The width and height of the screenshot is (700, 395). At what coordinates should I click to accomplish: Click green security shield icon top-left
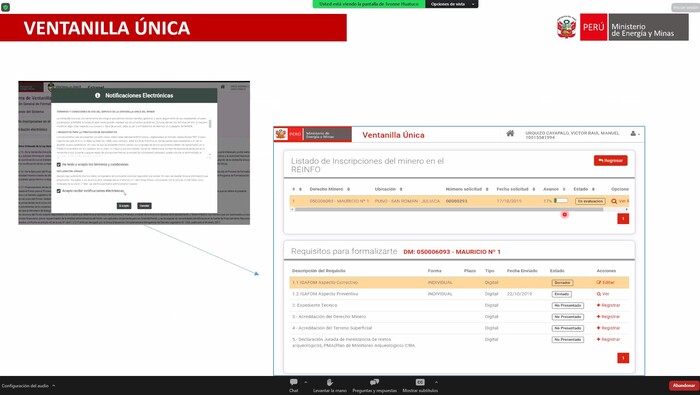tap(5, 8)
